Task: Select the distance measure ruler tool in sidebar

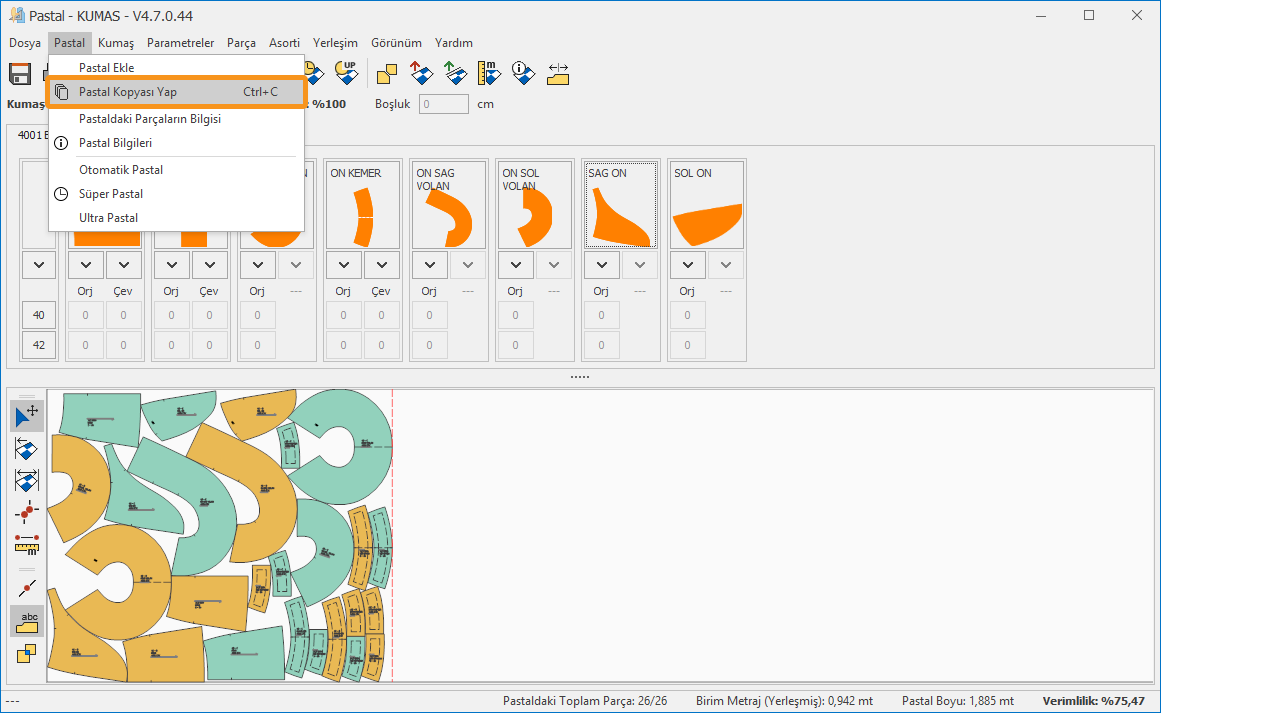Action: tap(27, 544)
